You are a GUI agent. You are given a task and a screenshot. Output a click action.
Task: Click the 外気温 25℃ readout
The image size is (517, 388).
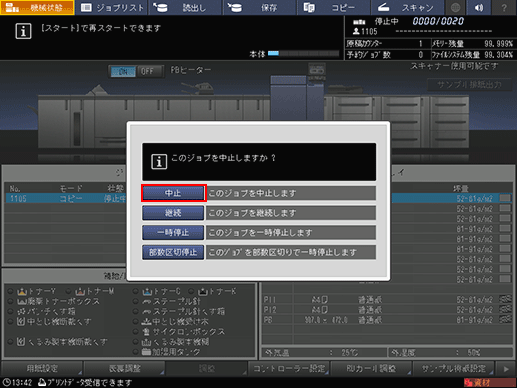coord(325,352)
